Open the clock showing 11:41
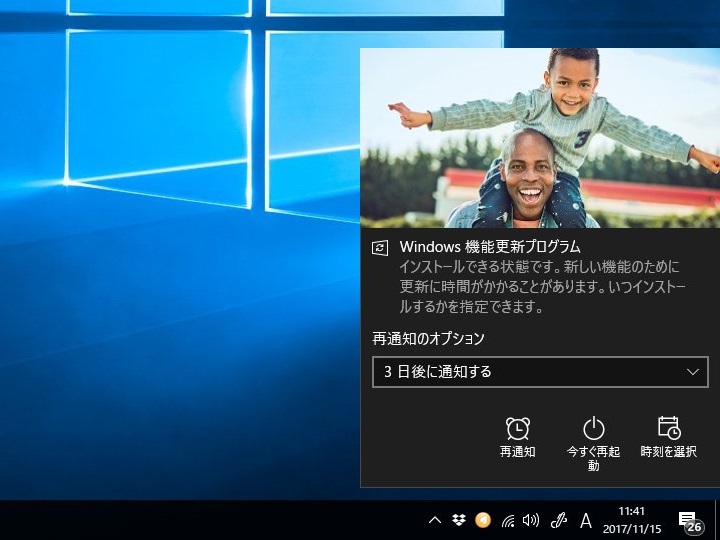 tap(632, 520)
